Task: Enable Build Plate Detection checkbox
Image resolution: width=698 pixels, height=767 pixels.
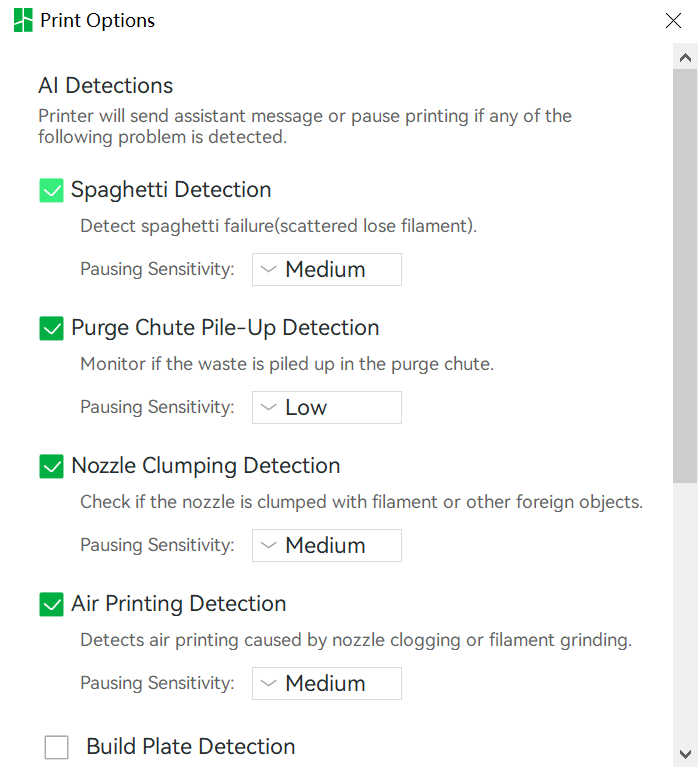Action: coord(56,747)
